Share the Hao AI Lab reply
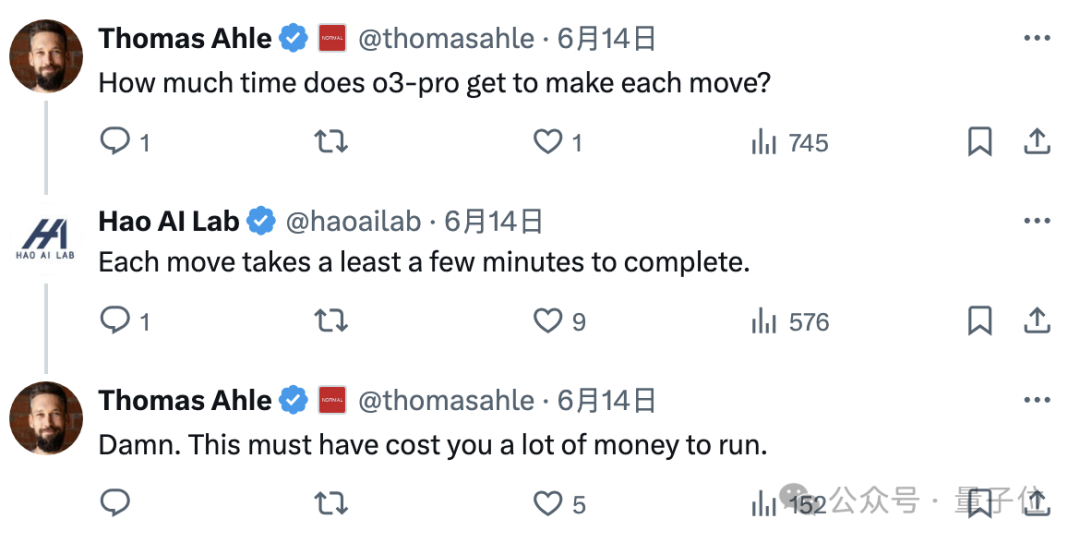Screen dimensions: 1080x543 (x=1037, y=322)
